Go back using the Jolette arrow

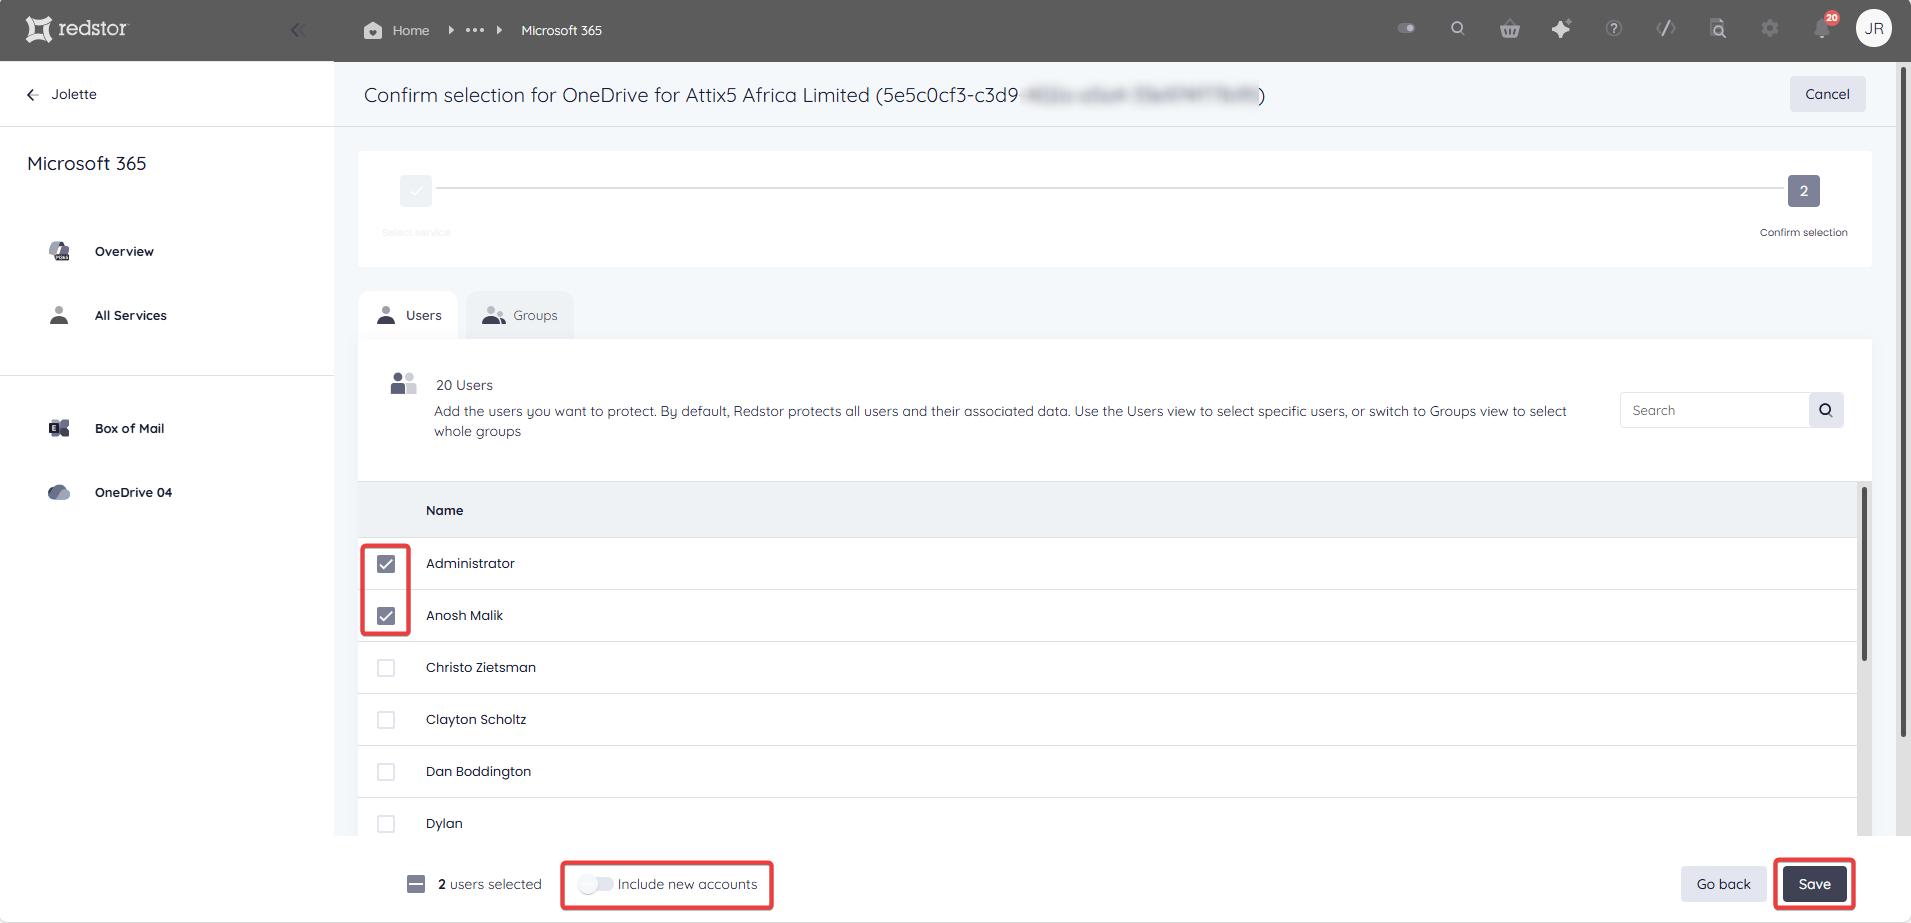[32, 94]
